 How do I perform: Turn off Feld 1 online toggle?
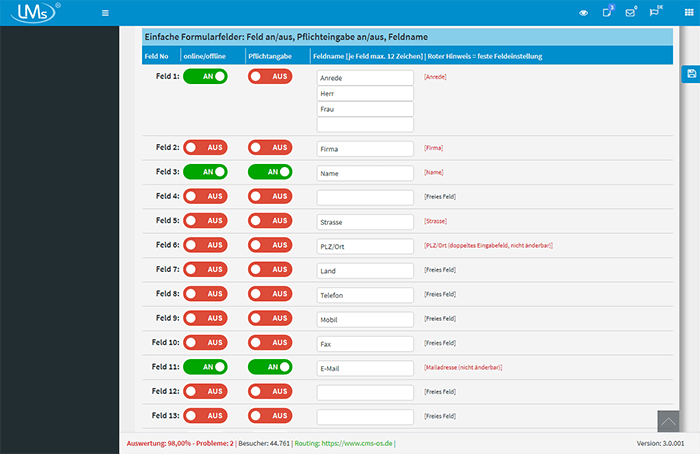(205, 76)
